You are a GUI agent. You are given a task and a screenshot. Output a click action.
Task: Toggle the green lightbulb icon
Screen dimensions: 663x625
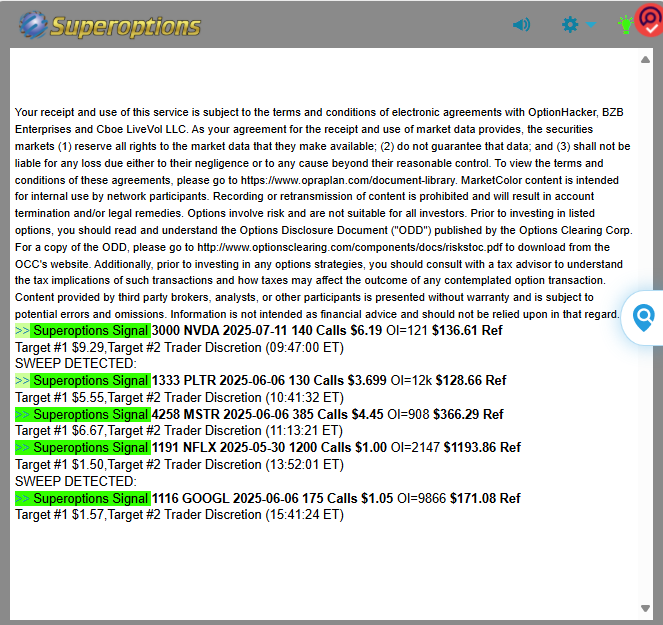click(x=625, y=25)
